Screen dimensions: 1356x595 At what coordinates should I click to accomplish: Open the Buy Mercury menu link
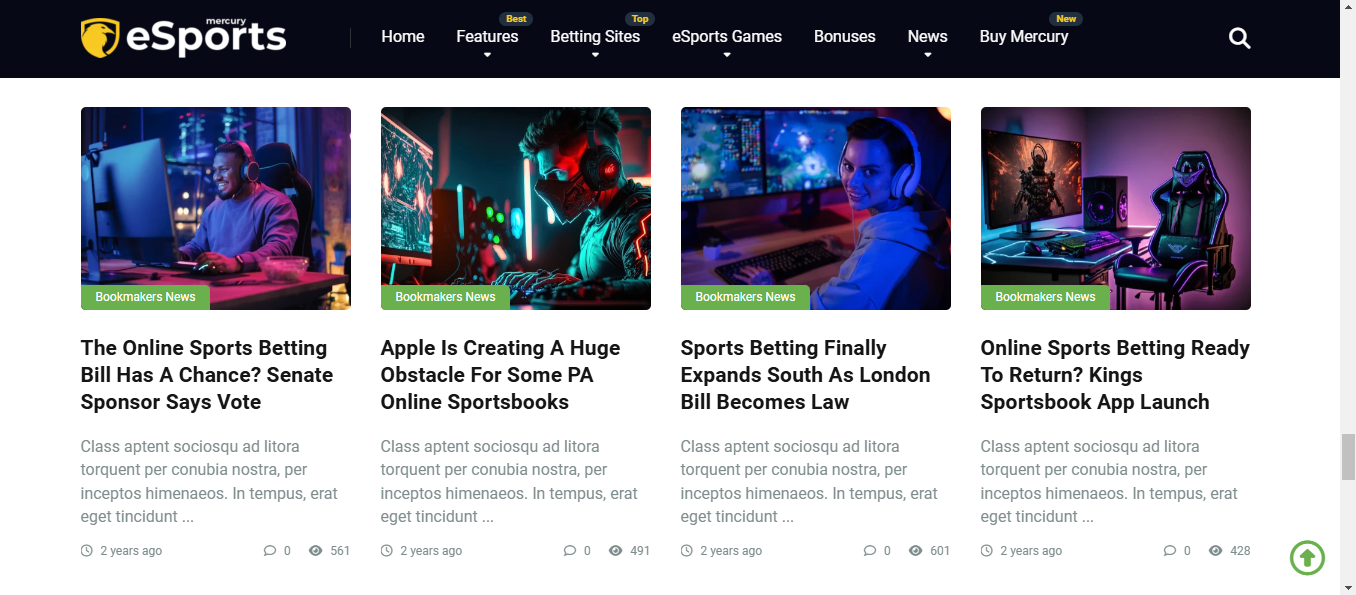[1024, 37]
